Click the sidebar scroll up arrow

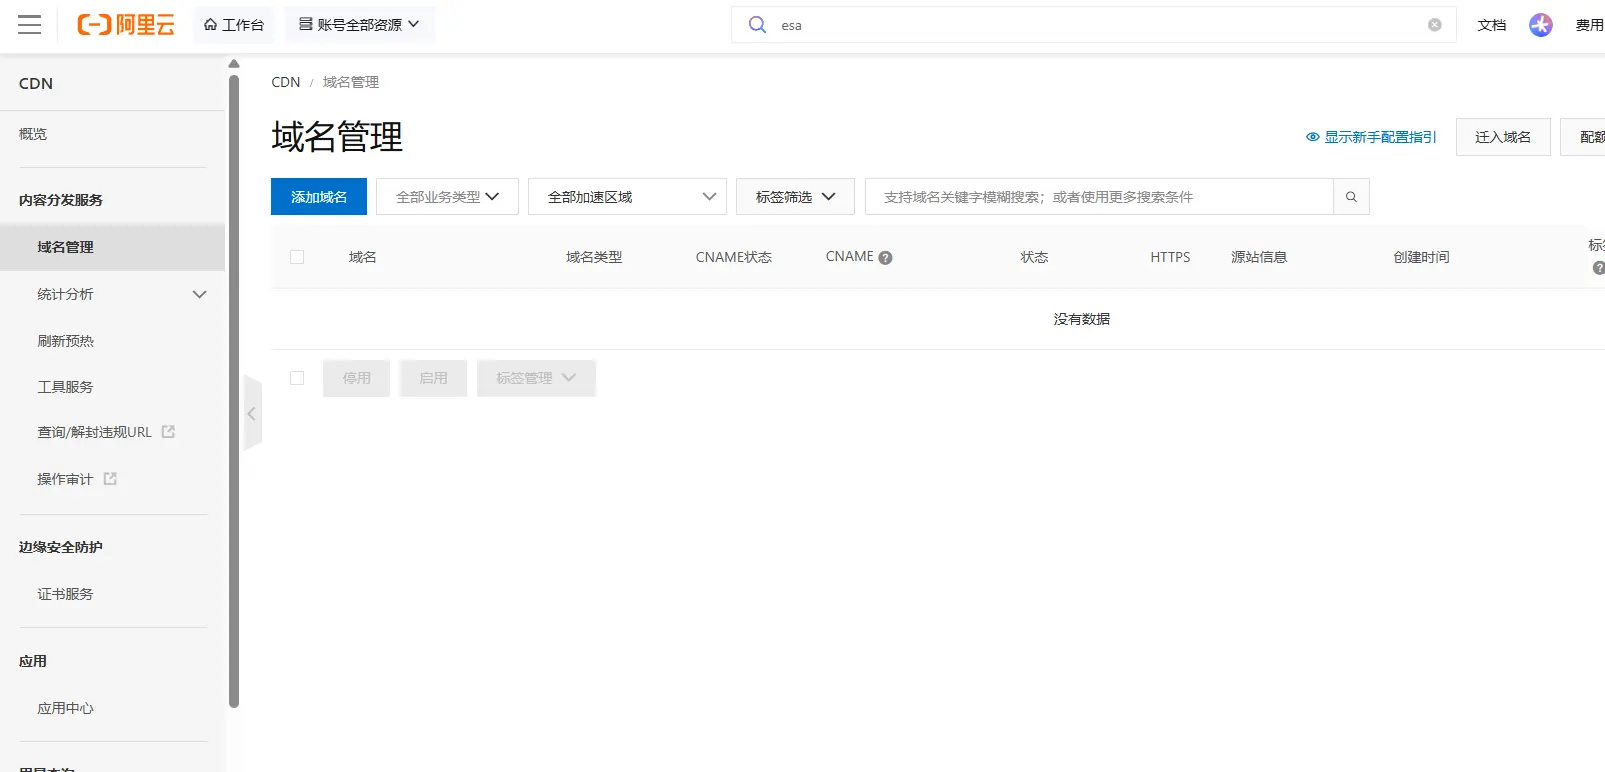(234, 64)
